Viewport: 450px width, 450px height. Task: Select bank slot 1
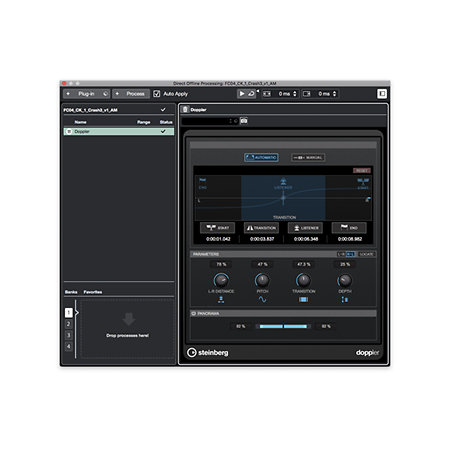click(68, 312)
